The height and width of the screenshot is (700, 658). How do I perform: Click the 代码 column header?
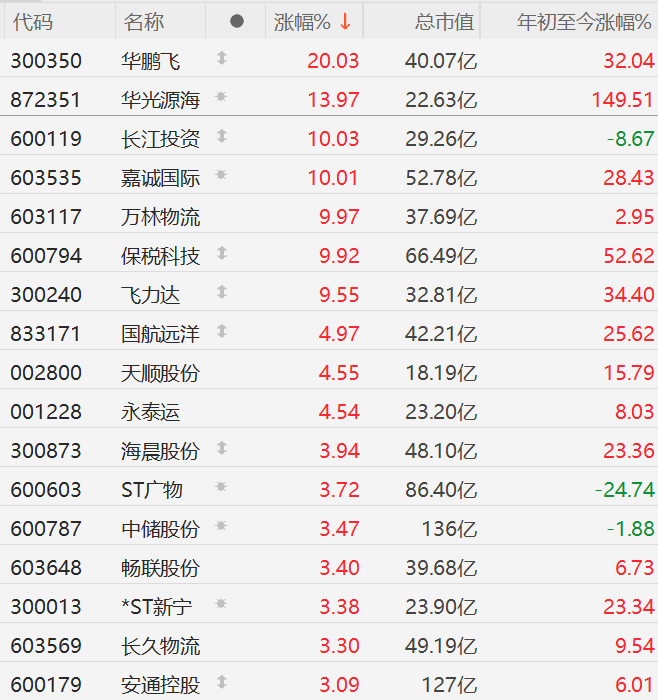pos(33,22)
